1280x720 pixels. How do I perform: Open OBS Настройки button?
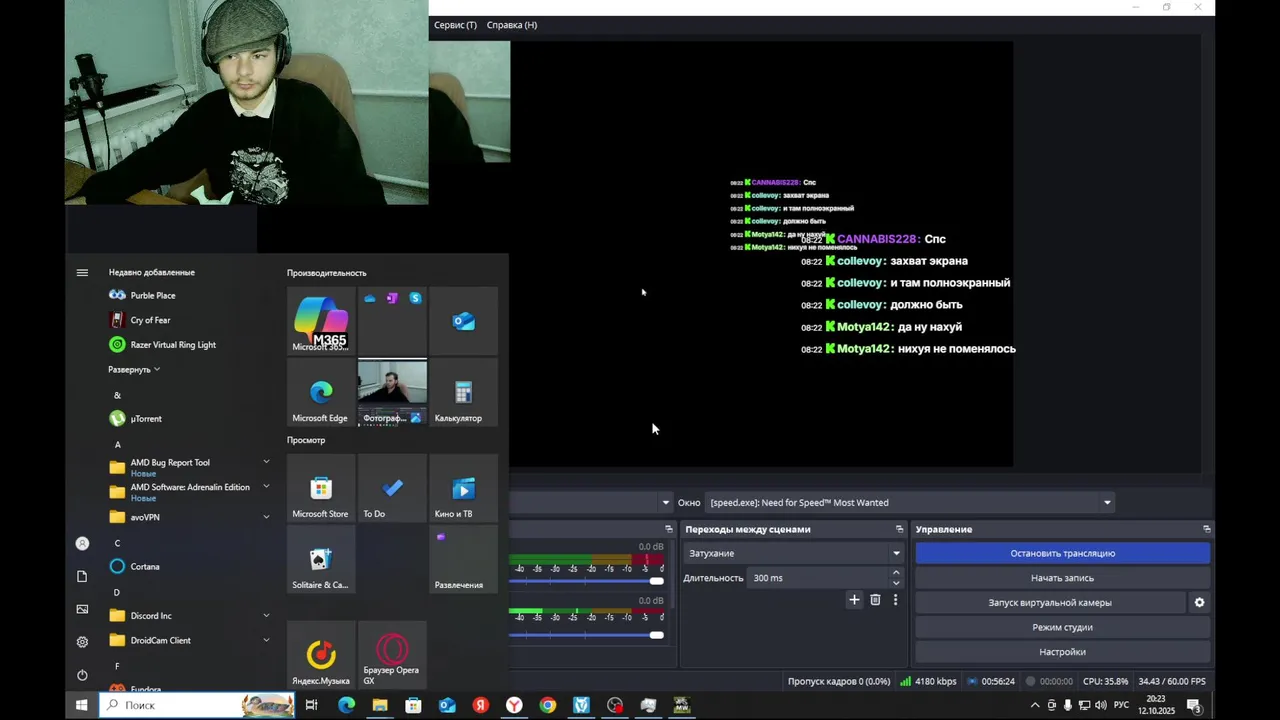(1062, 652)
